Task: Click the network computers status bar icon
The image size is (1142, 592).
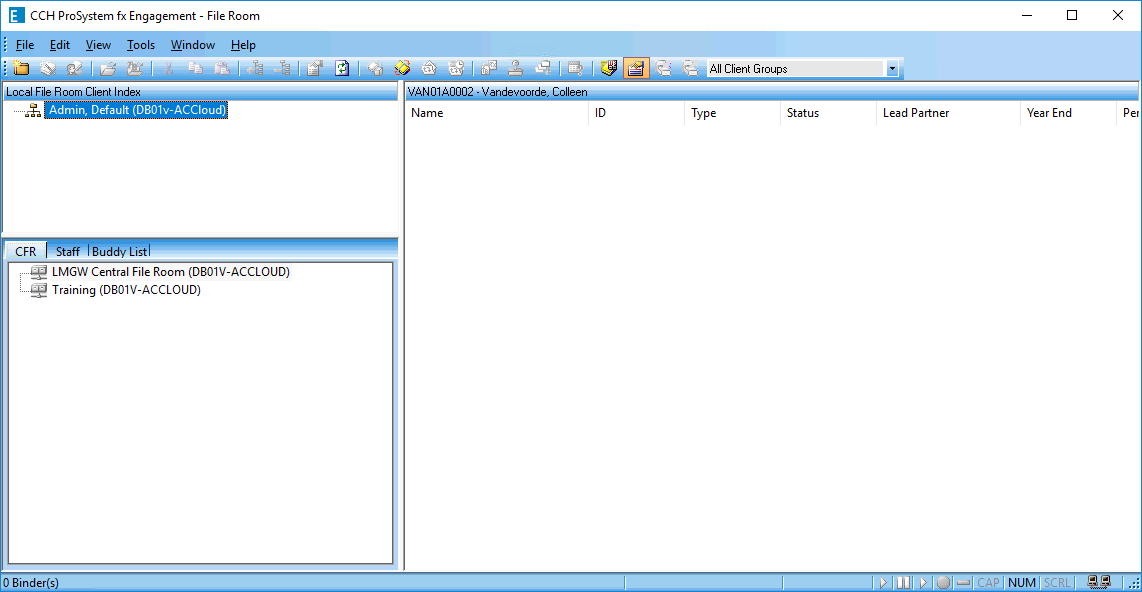Action: [1098, 582]
